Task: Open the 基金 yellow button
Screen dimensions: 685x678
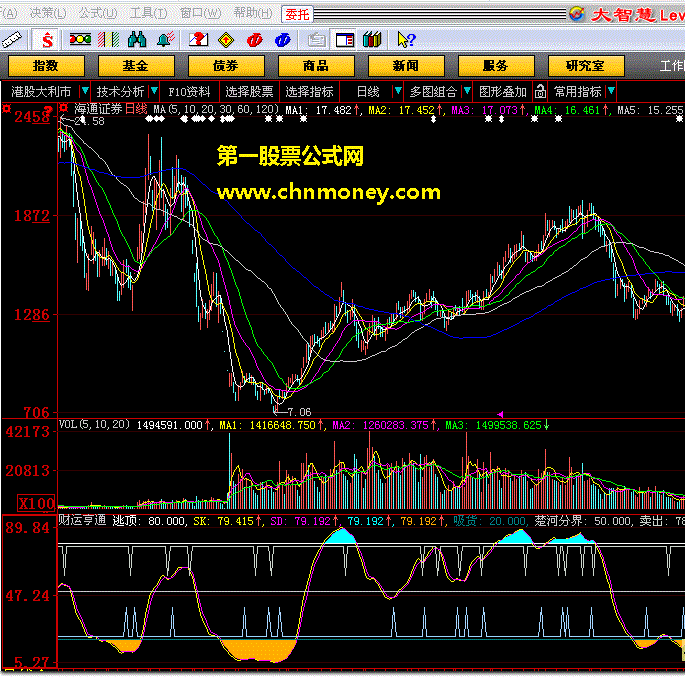Action: (x=136, y=66)
